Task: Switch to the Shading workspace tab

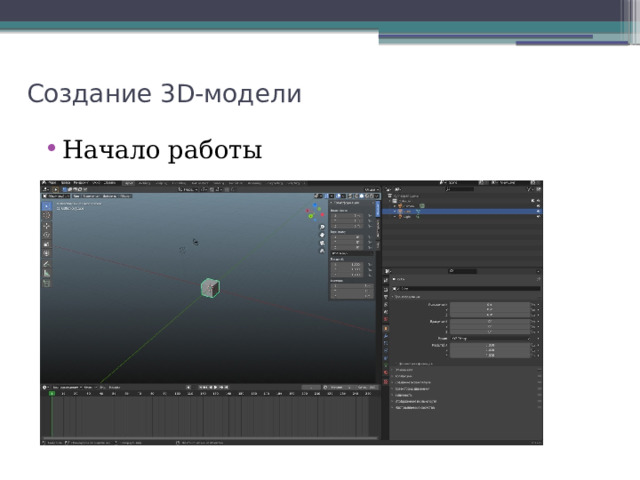Action: (218, 183)
